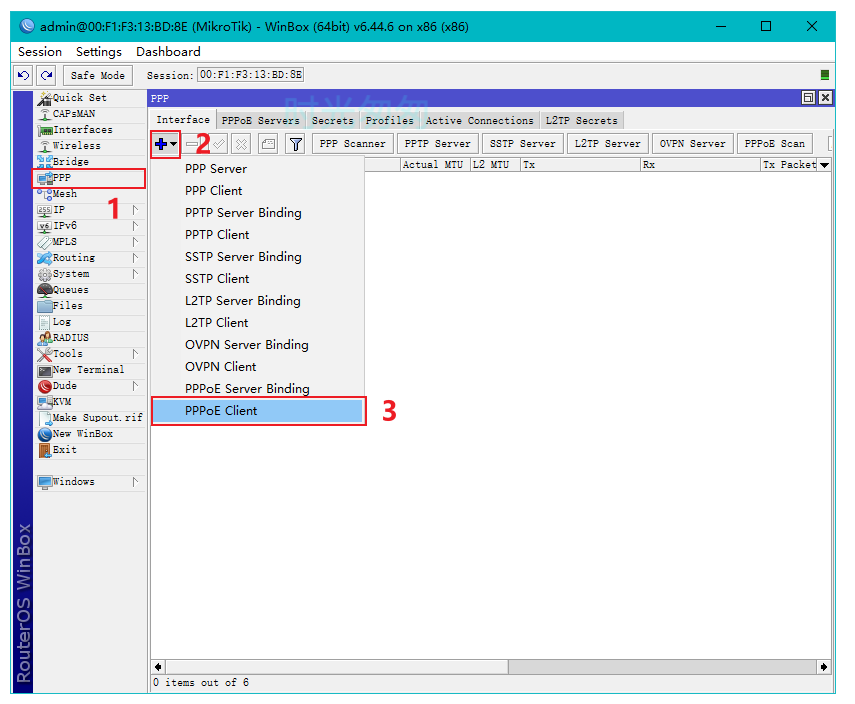Click the L2TP Server button

pyautogui.click(x=607, y=144)
